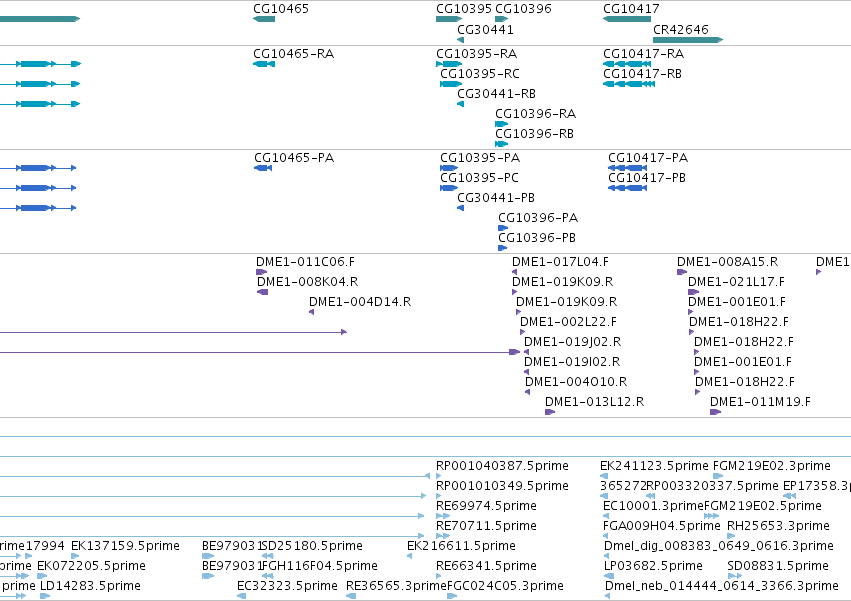Select clone end DME1-008A15.R
Viewport: 851px width, 601px height.
click(728, 262)
